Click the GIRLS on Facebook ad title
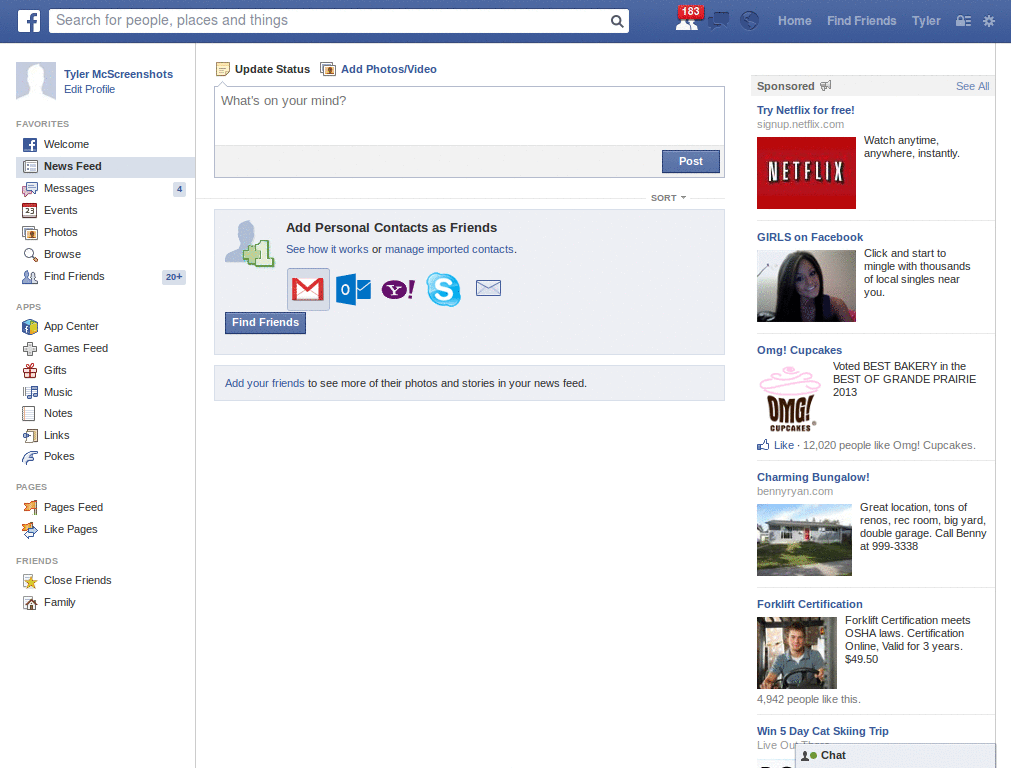The image size is (1024, 768). click(810, 238)
